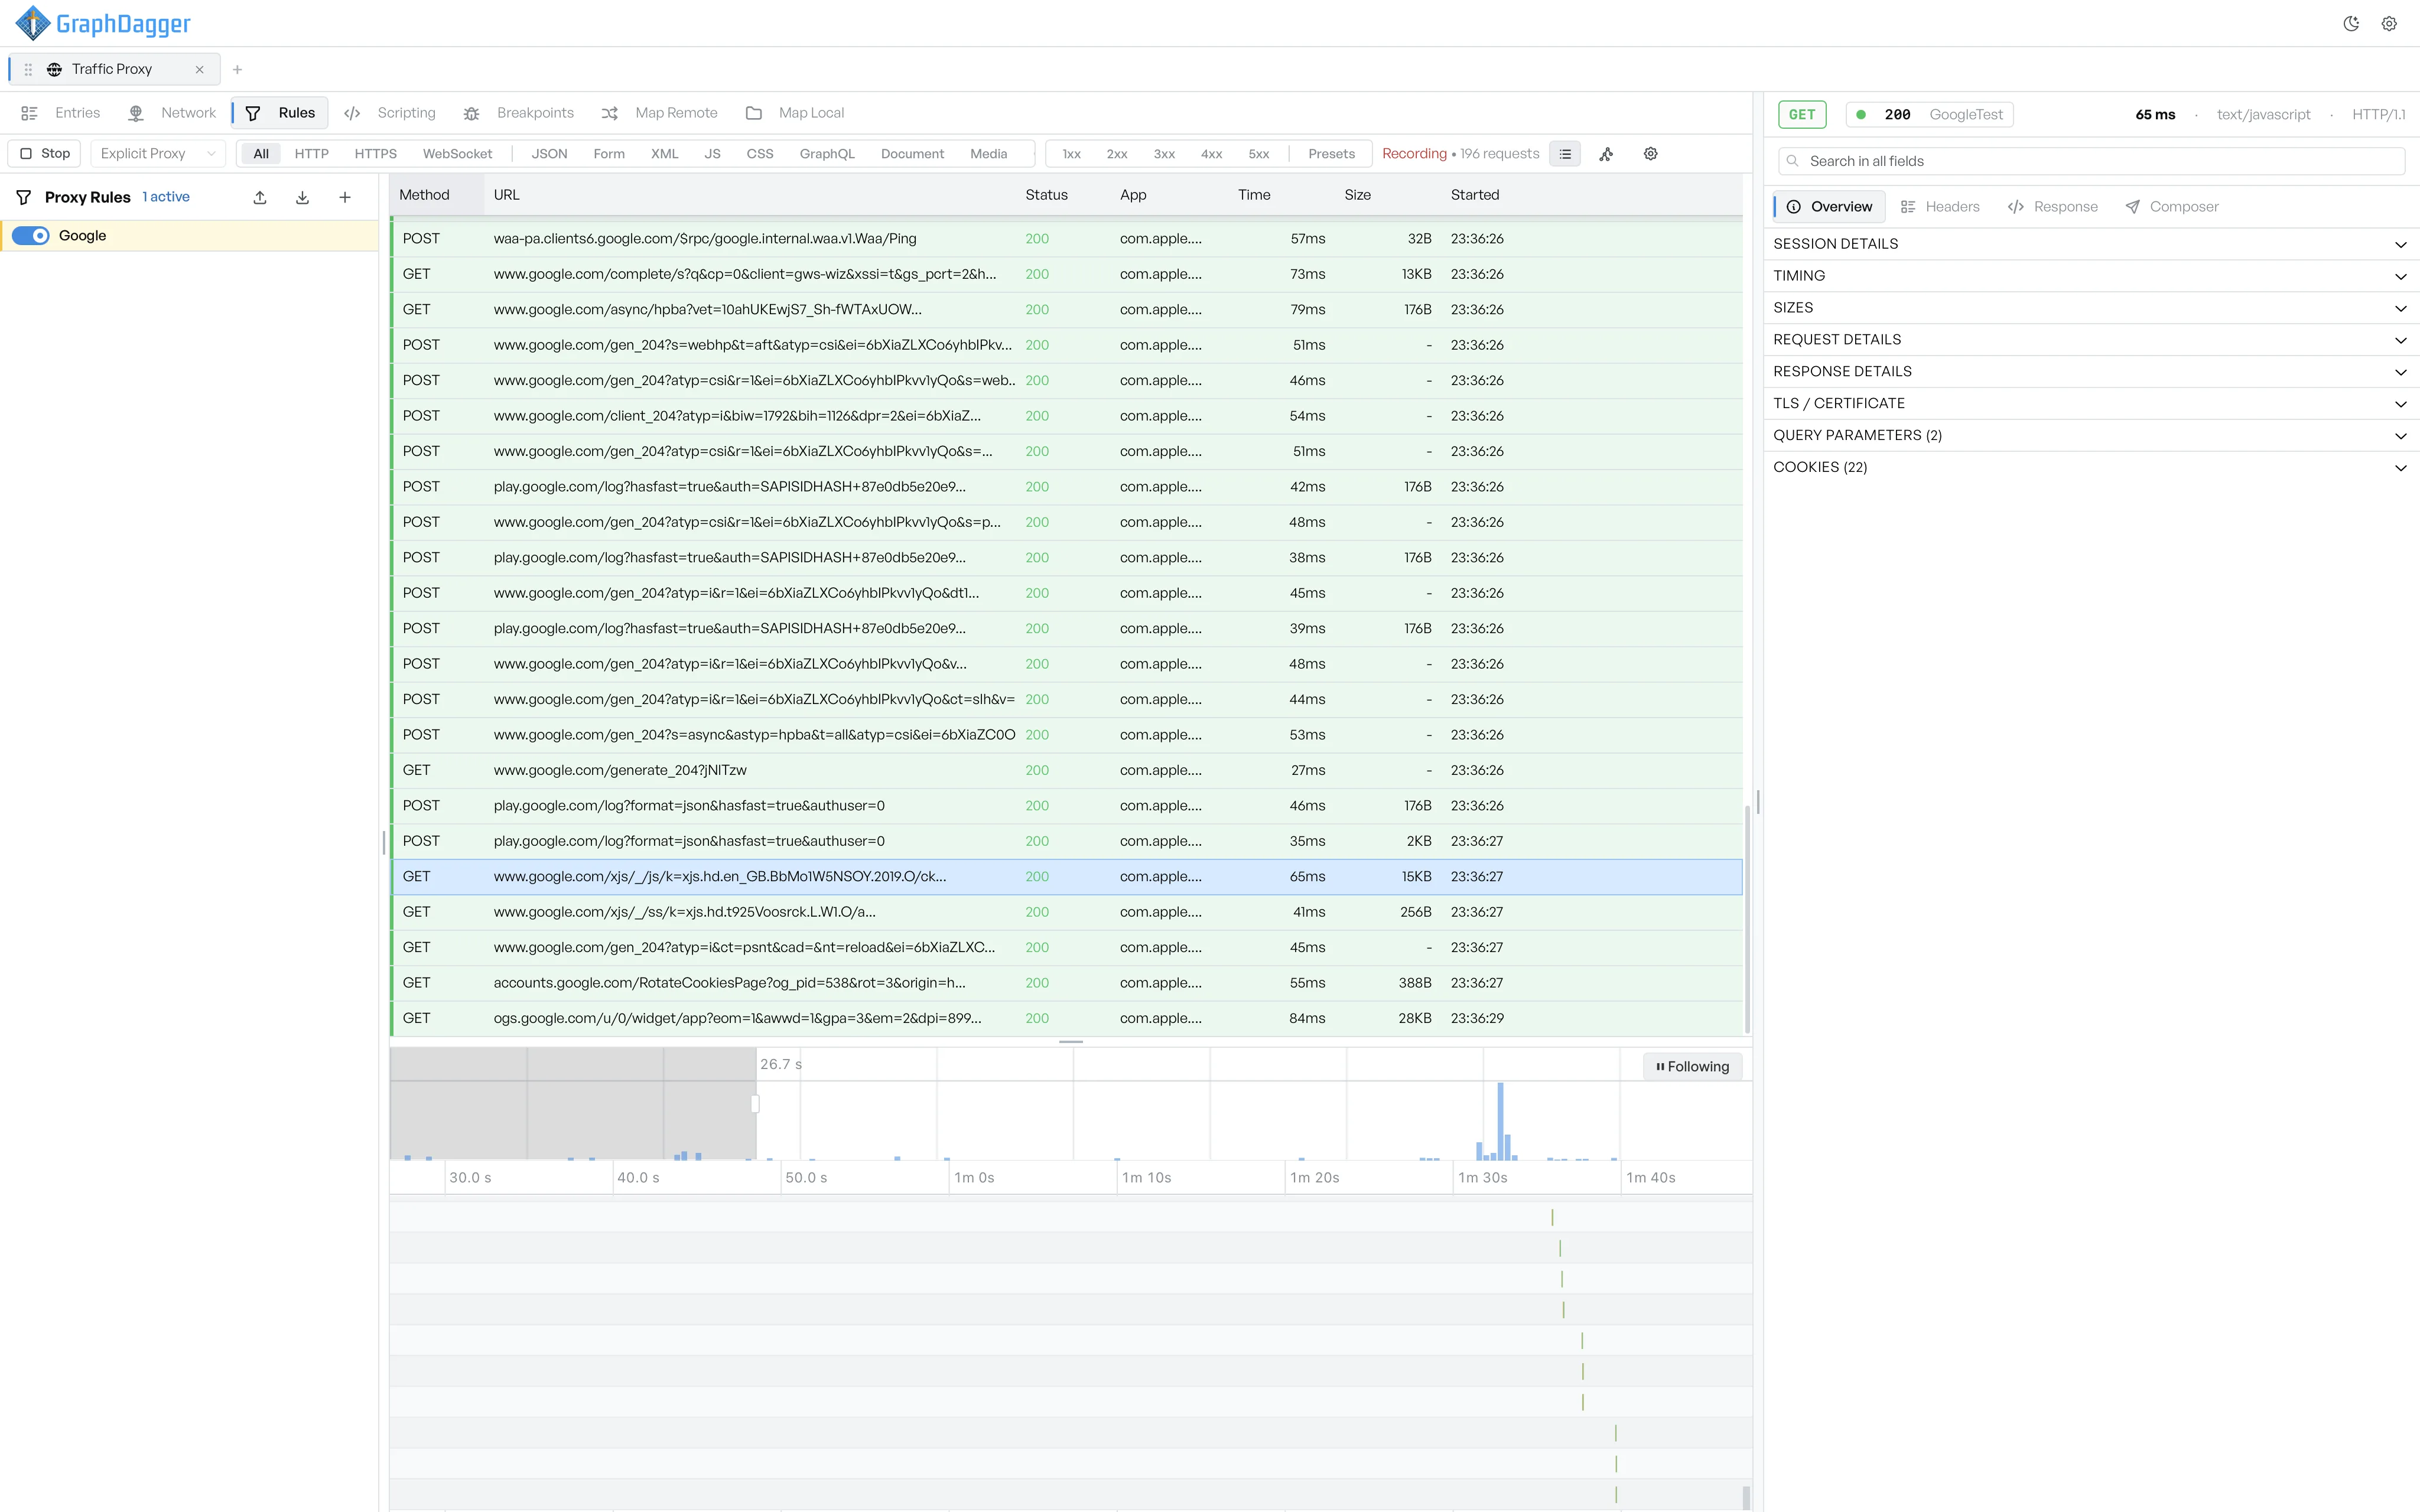The width and height of the screenshot is (2420, 1512).
Task: Expand the COOKIES (22) section
Action: click(2091, 467)
